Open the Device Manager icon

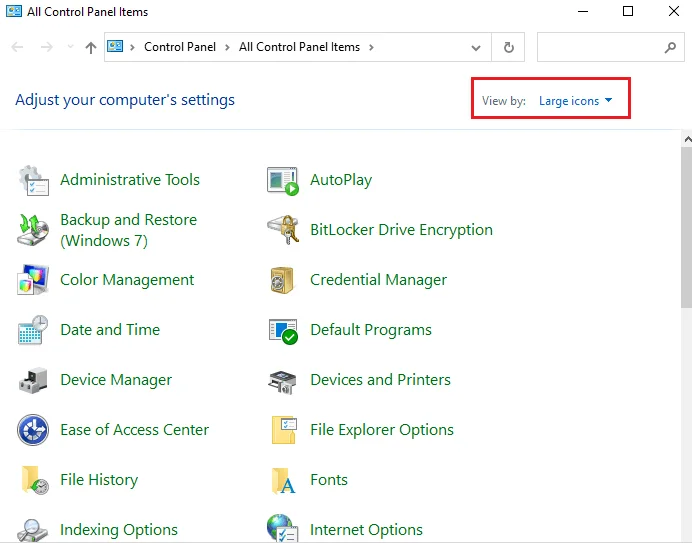tap(33, 380)
